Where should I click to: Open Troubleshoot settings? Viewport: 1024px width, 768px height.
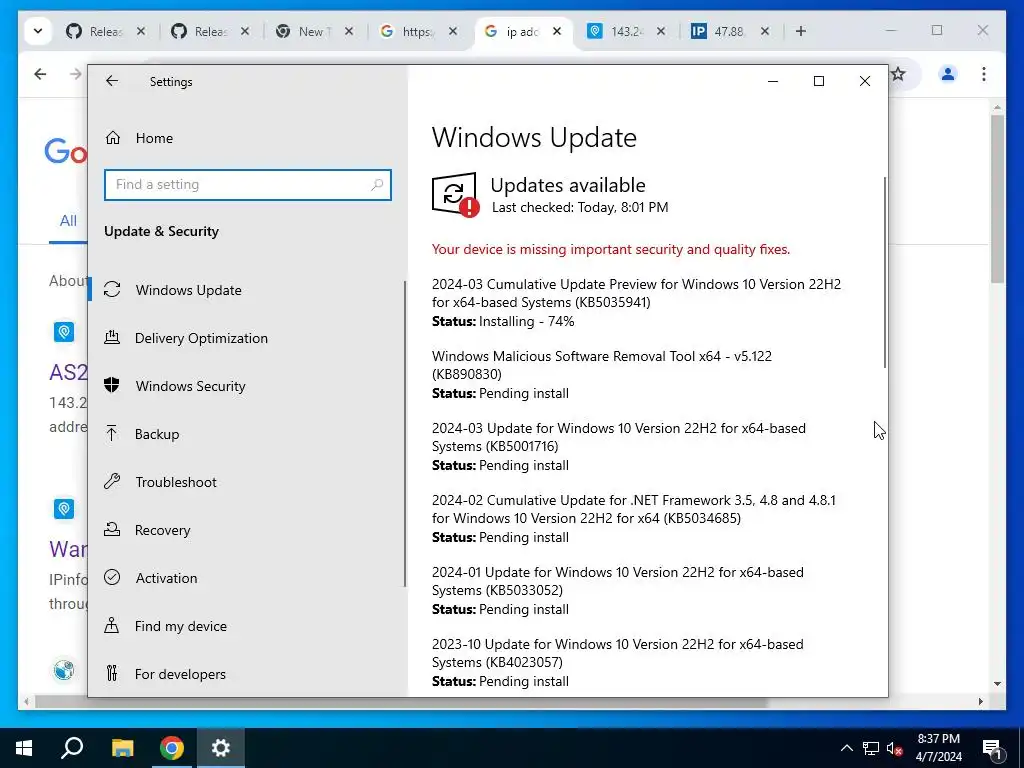(x=176, y=482)
